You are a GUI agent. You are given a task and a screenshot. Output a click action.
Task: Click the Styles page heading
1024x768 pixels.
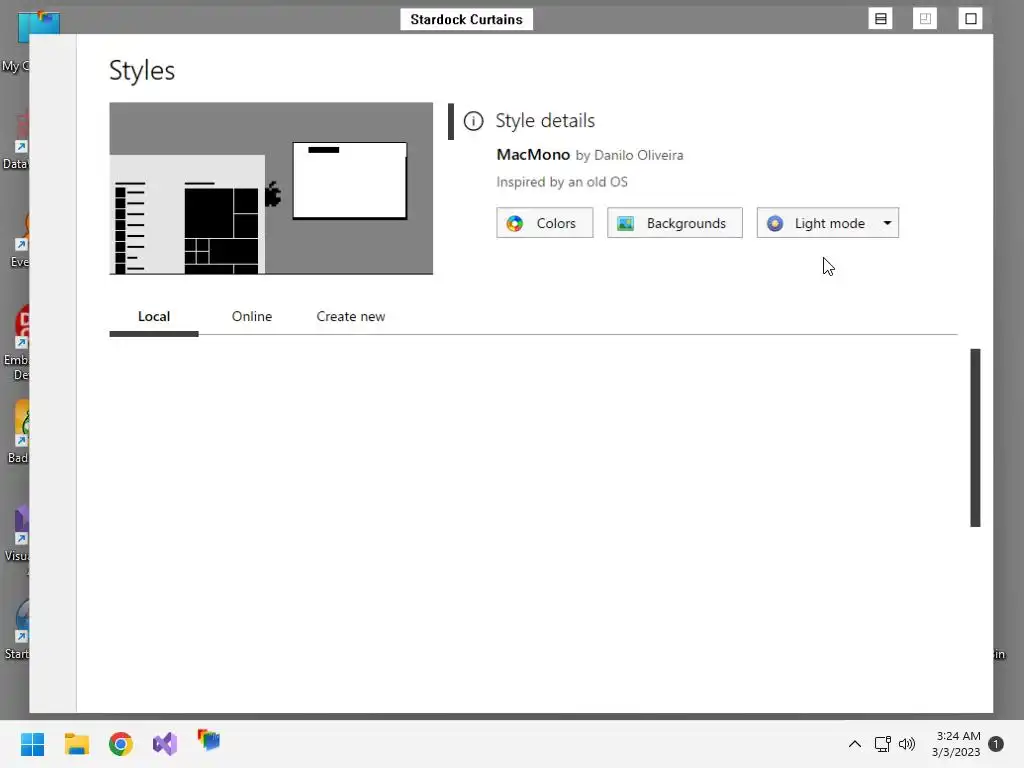coord(142,71)
